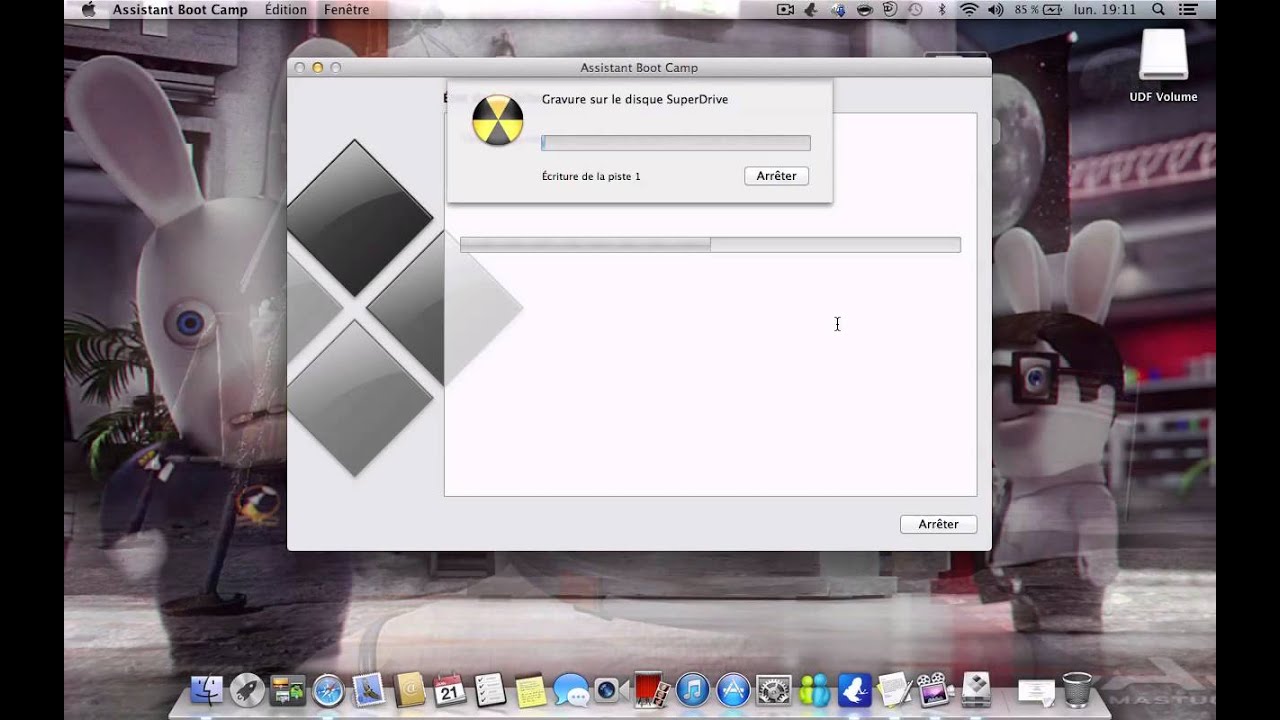
Task: Click the Wi-Fi status icon in menu bar
Action: (968, 9)
